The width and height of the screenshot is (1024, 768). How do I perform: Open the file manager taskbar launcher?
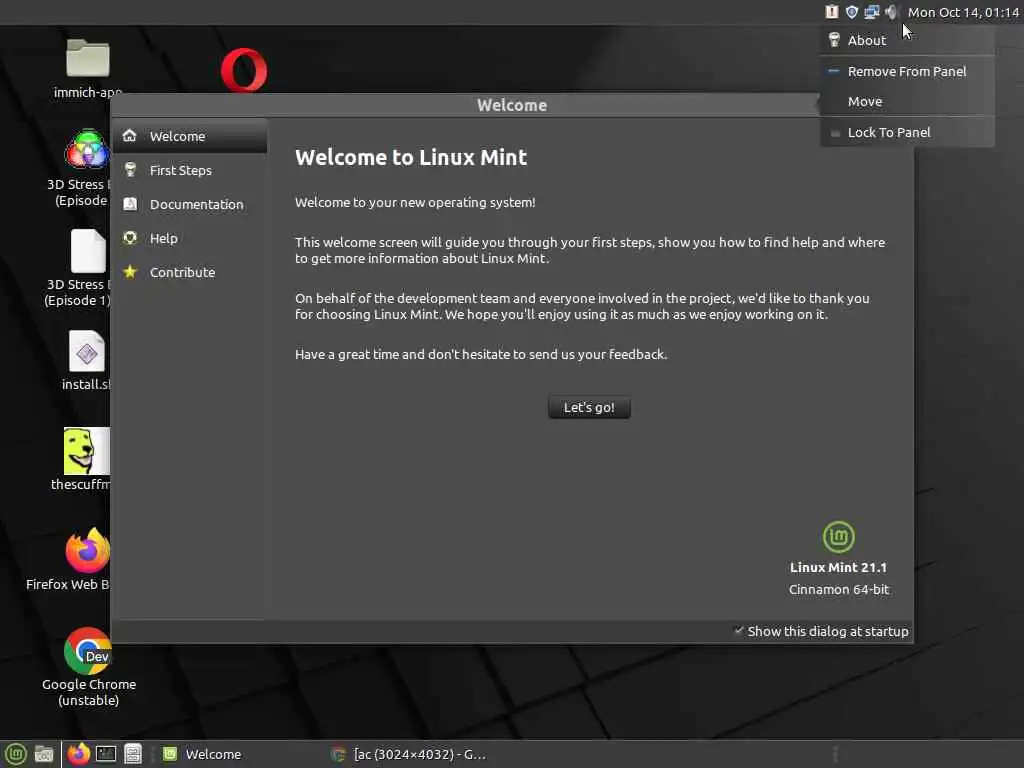coord(133,754)
